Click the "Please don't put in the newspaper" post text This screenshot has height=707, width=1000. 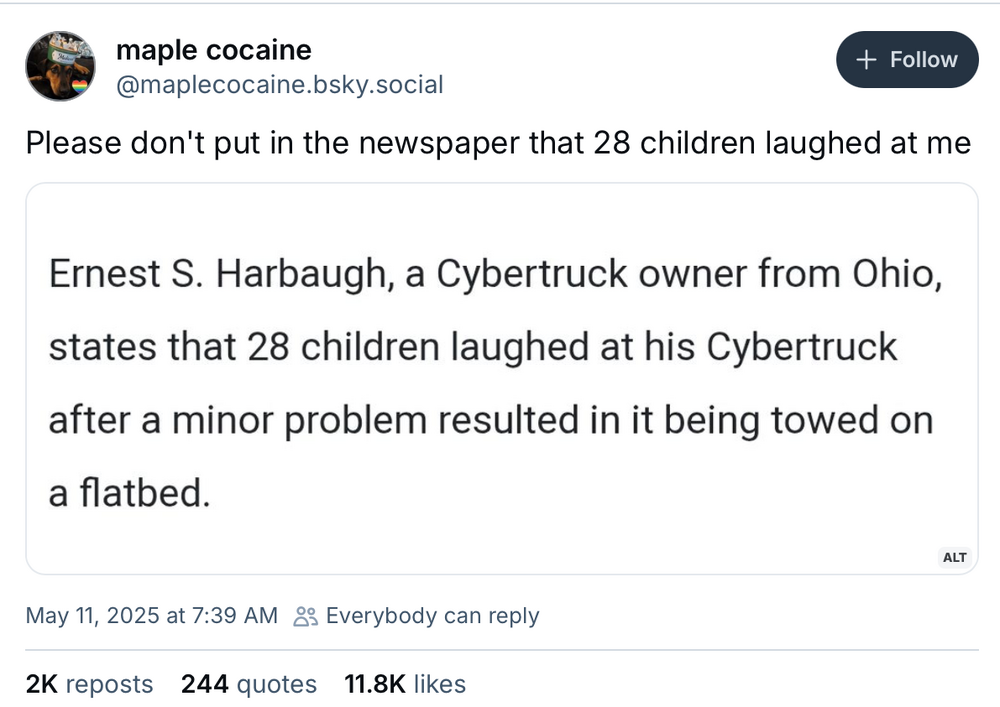pyautogui.click(x=498, y=143)
